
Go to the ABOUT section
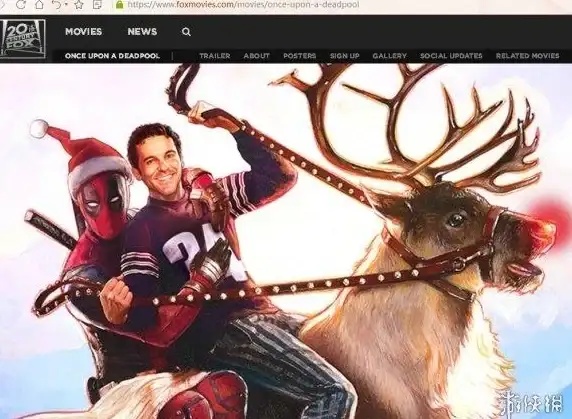tap(256, 56)
